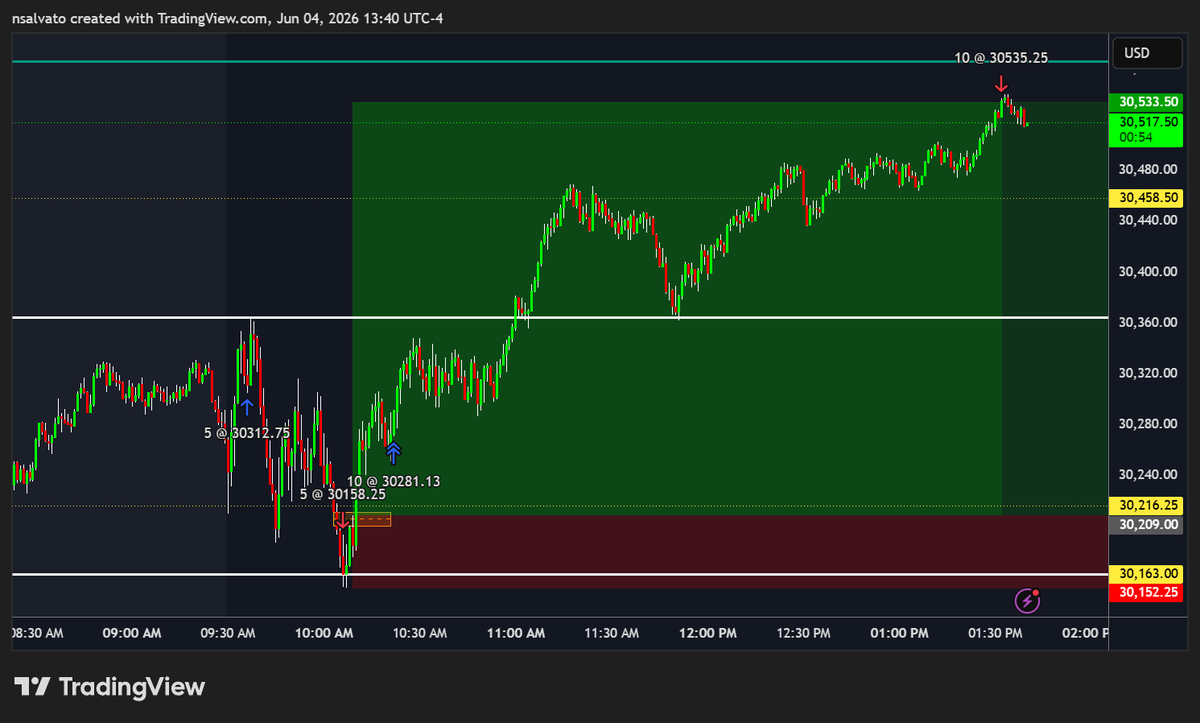Click the yellow 30,458.50 price label
1200x723 pixels.
pyautogui.click(x=1146, y=198)
